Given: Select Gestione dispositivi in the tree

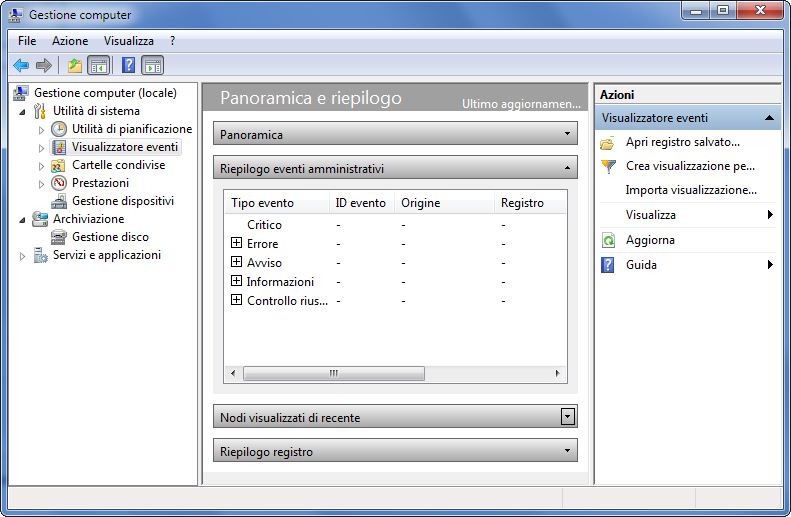Looking at the screenshot, I should 123,201.
